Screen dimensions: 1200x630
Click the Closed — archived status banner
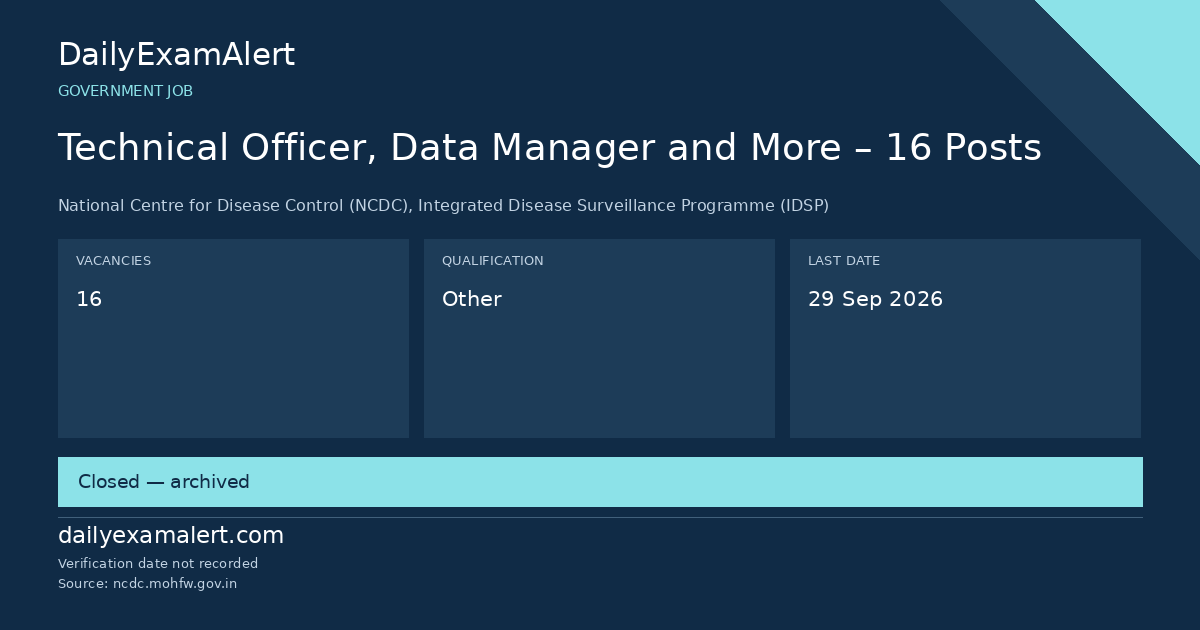(x=600, y=482)
